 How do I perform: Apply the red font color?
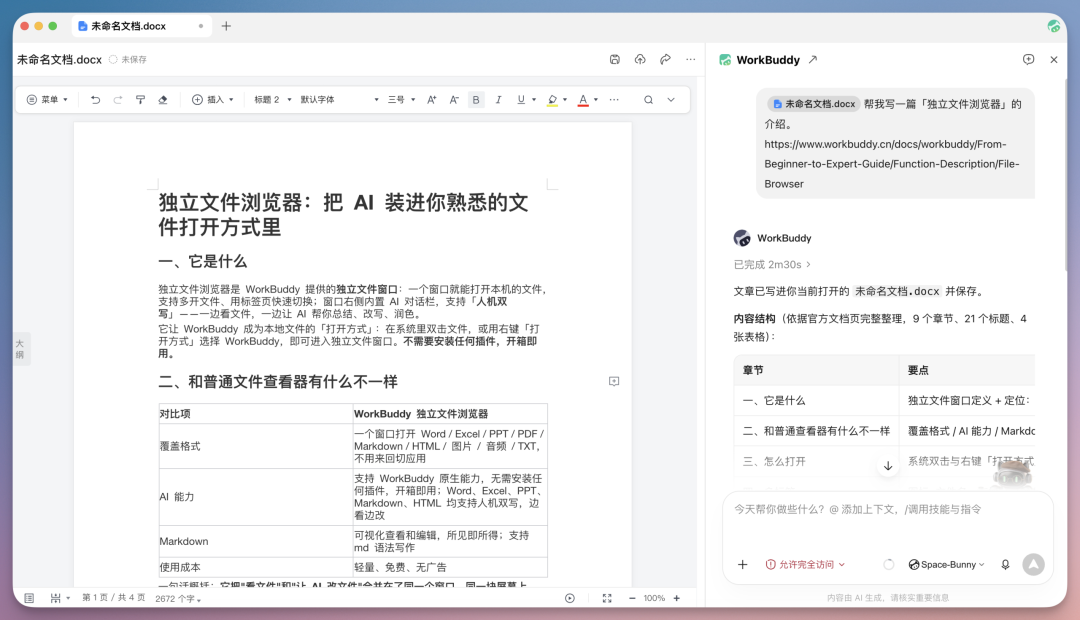pyautogui.click(x=583, y=100)
